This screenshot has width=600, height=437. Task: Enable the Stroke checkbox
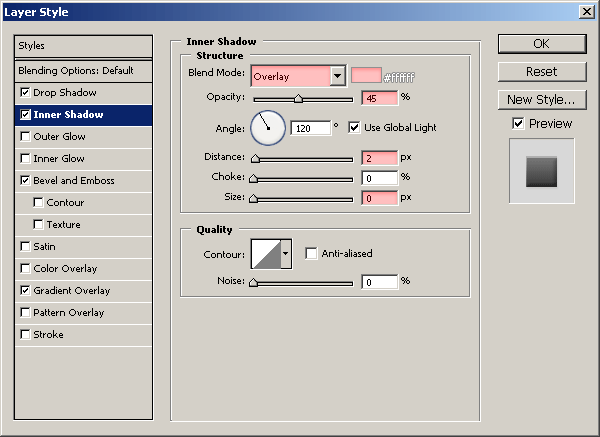click(x=25, y=334)
